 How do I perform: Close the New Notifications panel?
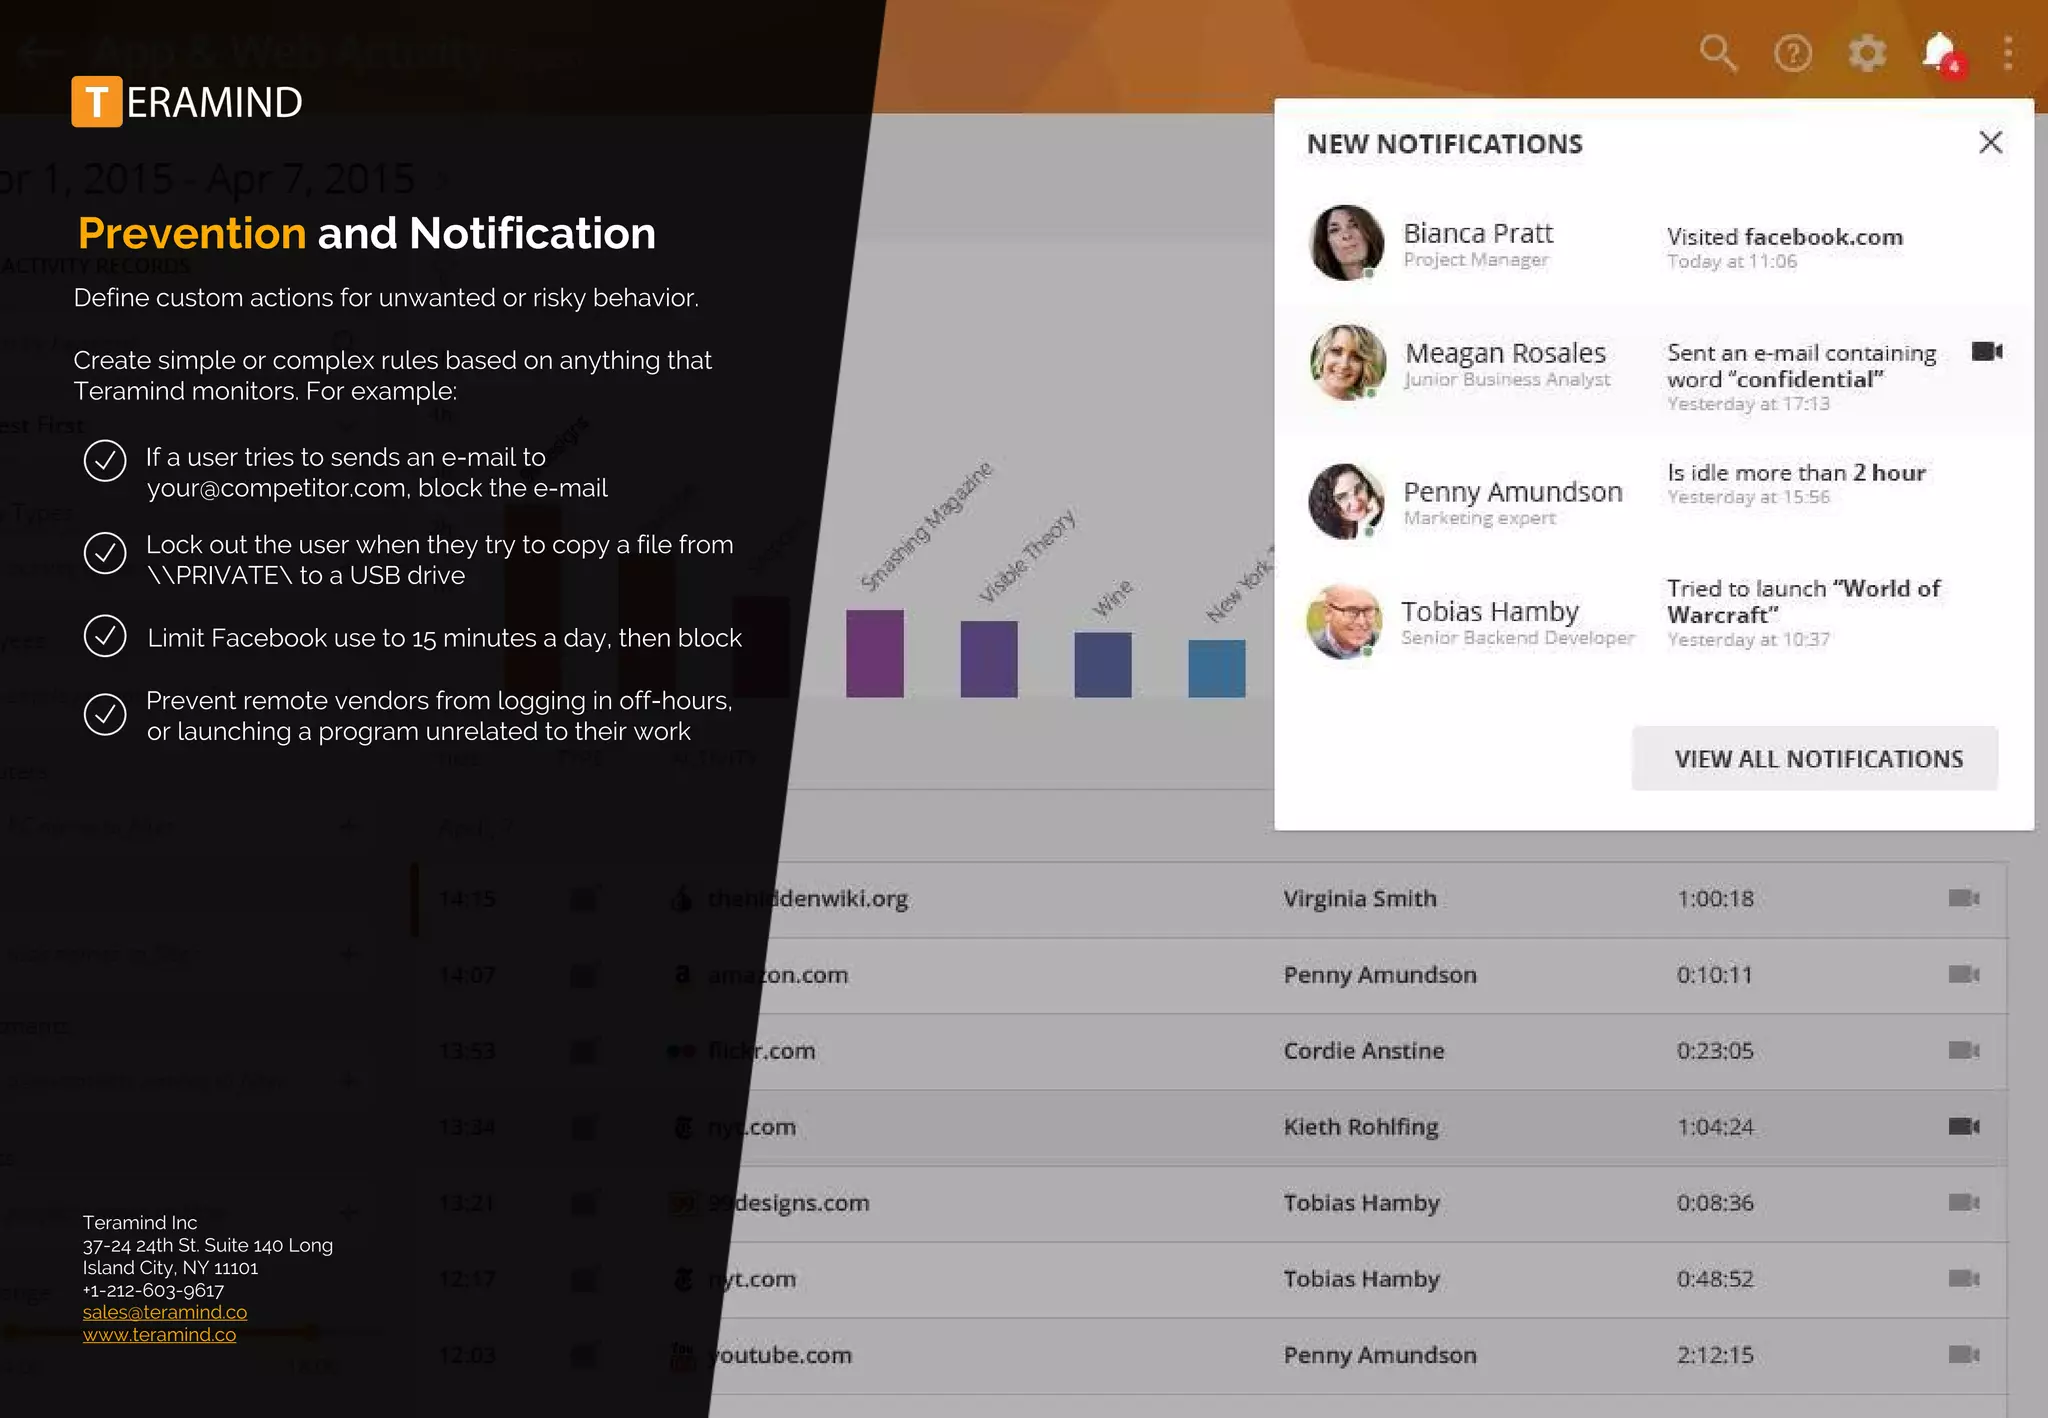tap(1990, 142)
